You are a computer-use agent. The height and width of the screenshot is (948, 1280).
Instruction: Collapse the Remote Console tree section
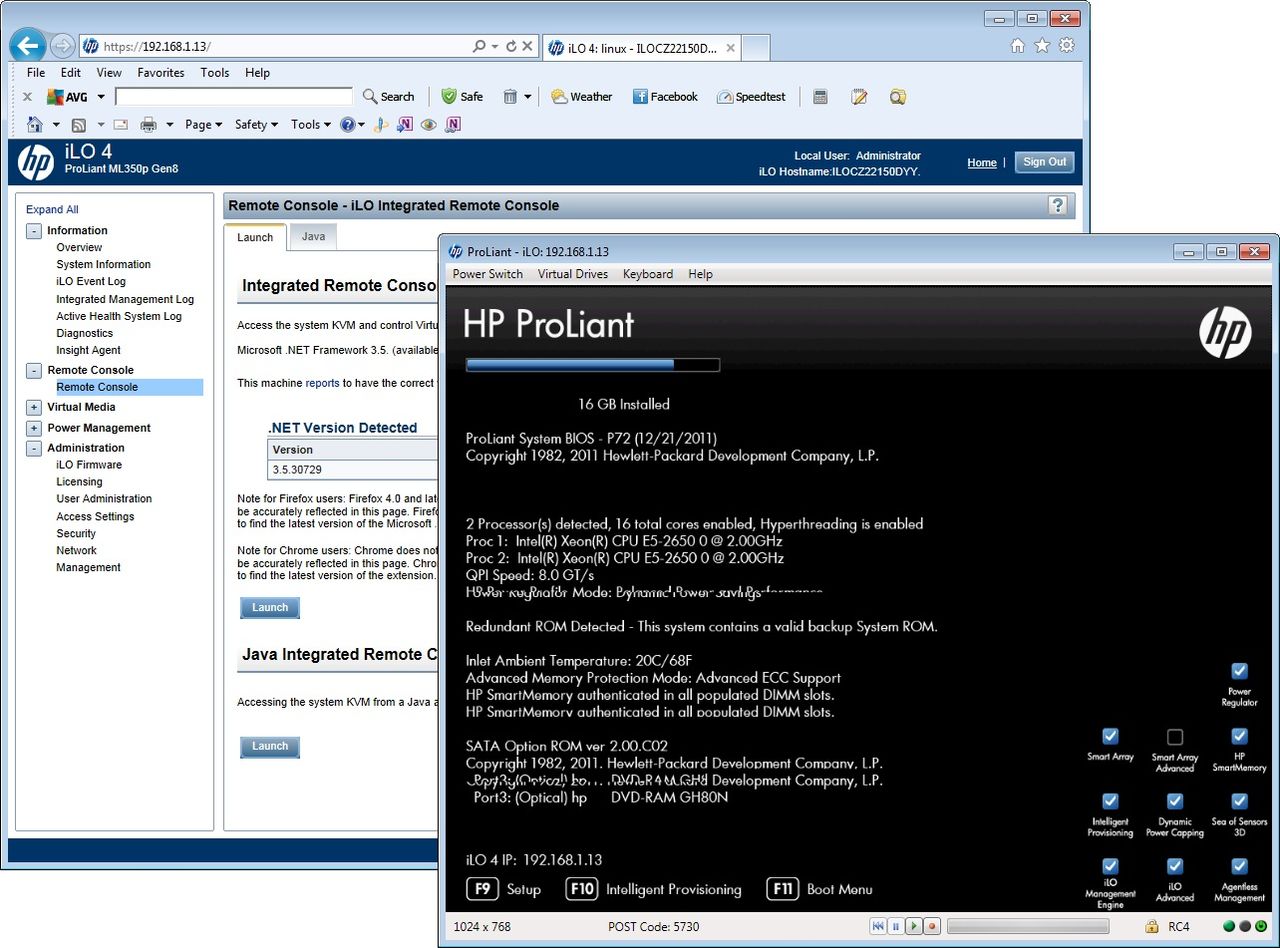pos(34,371)
